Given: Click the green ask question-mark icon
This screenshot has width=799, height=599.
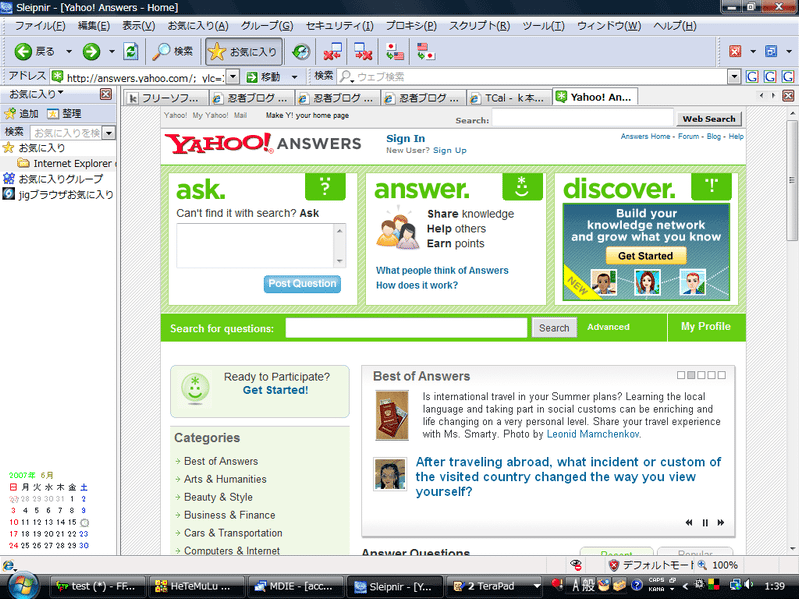Looking at the screenshot, I should pyautogui.click(x=325, y=186).
